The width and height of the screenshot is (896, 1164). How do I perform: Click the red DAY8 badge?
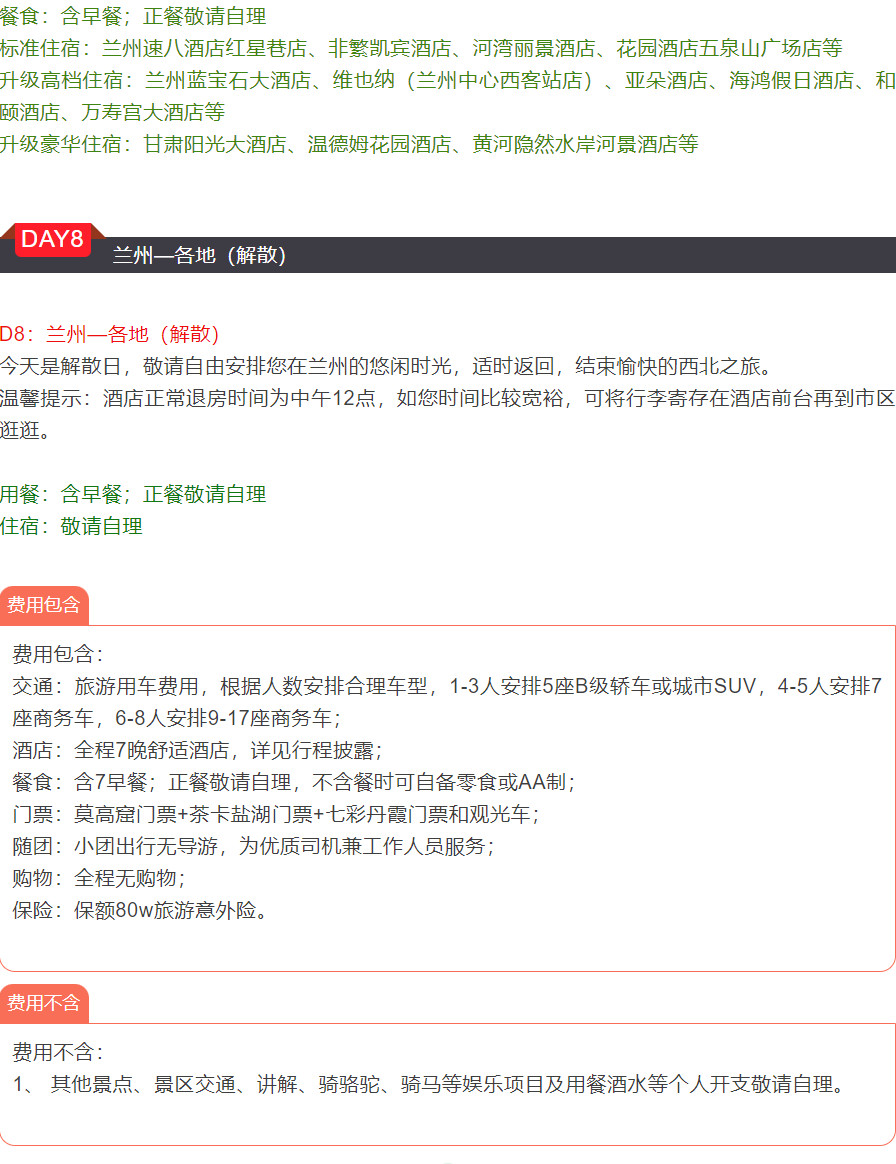click(53, 239)
